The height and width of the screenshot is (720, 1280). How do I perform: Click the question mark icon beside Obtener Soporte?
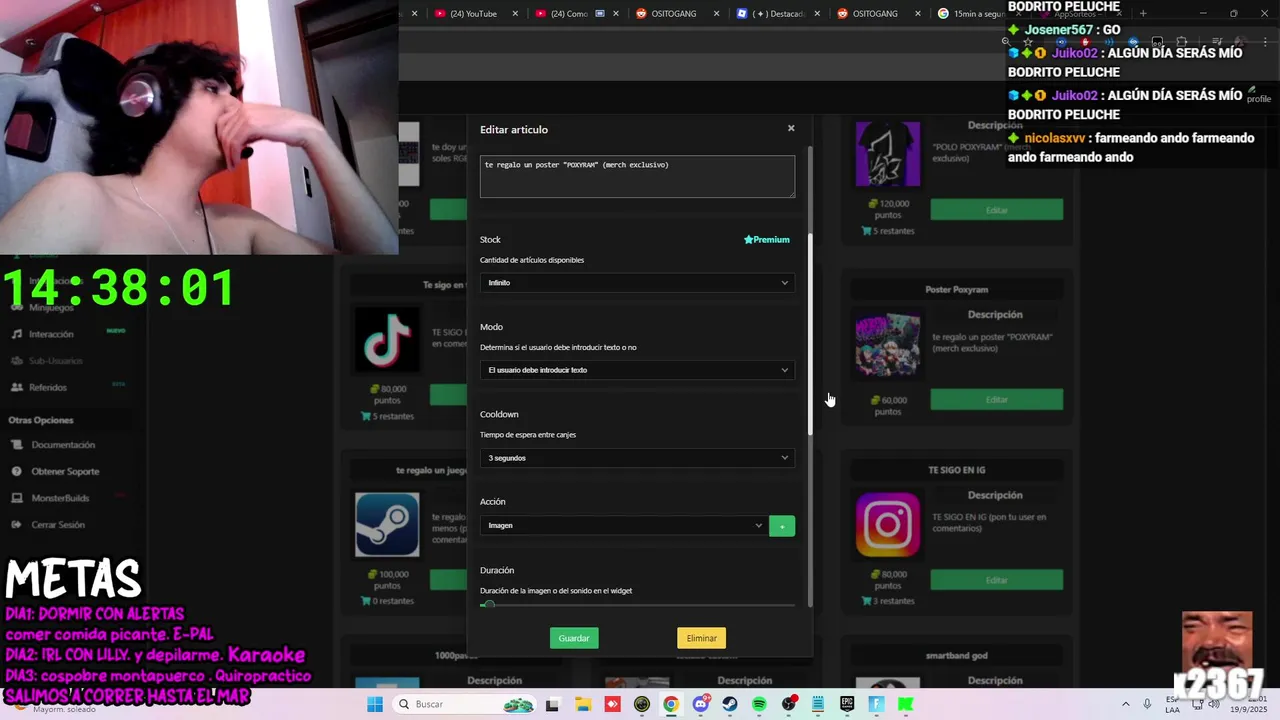click(17, 471)
